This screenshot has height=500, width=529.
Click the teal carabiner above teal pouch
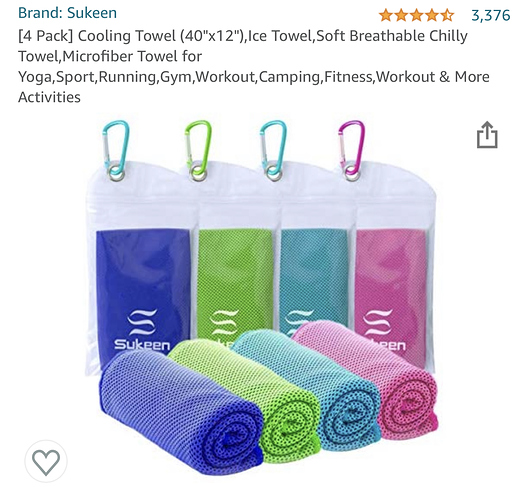(274, 150)
